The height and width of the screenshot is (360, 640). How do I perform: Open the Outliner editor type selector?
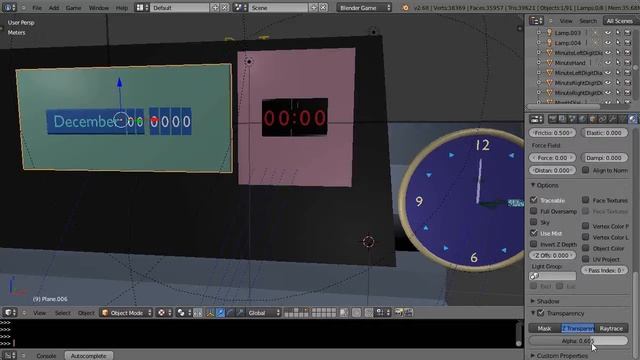536,20
